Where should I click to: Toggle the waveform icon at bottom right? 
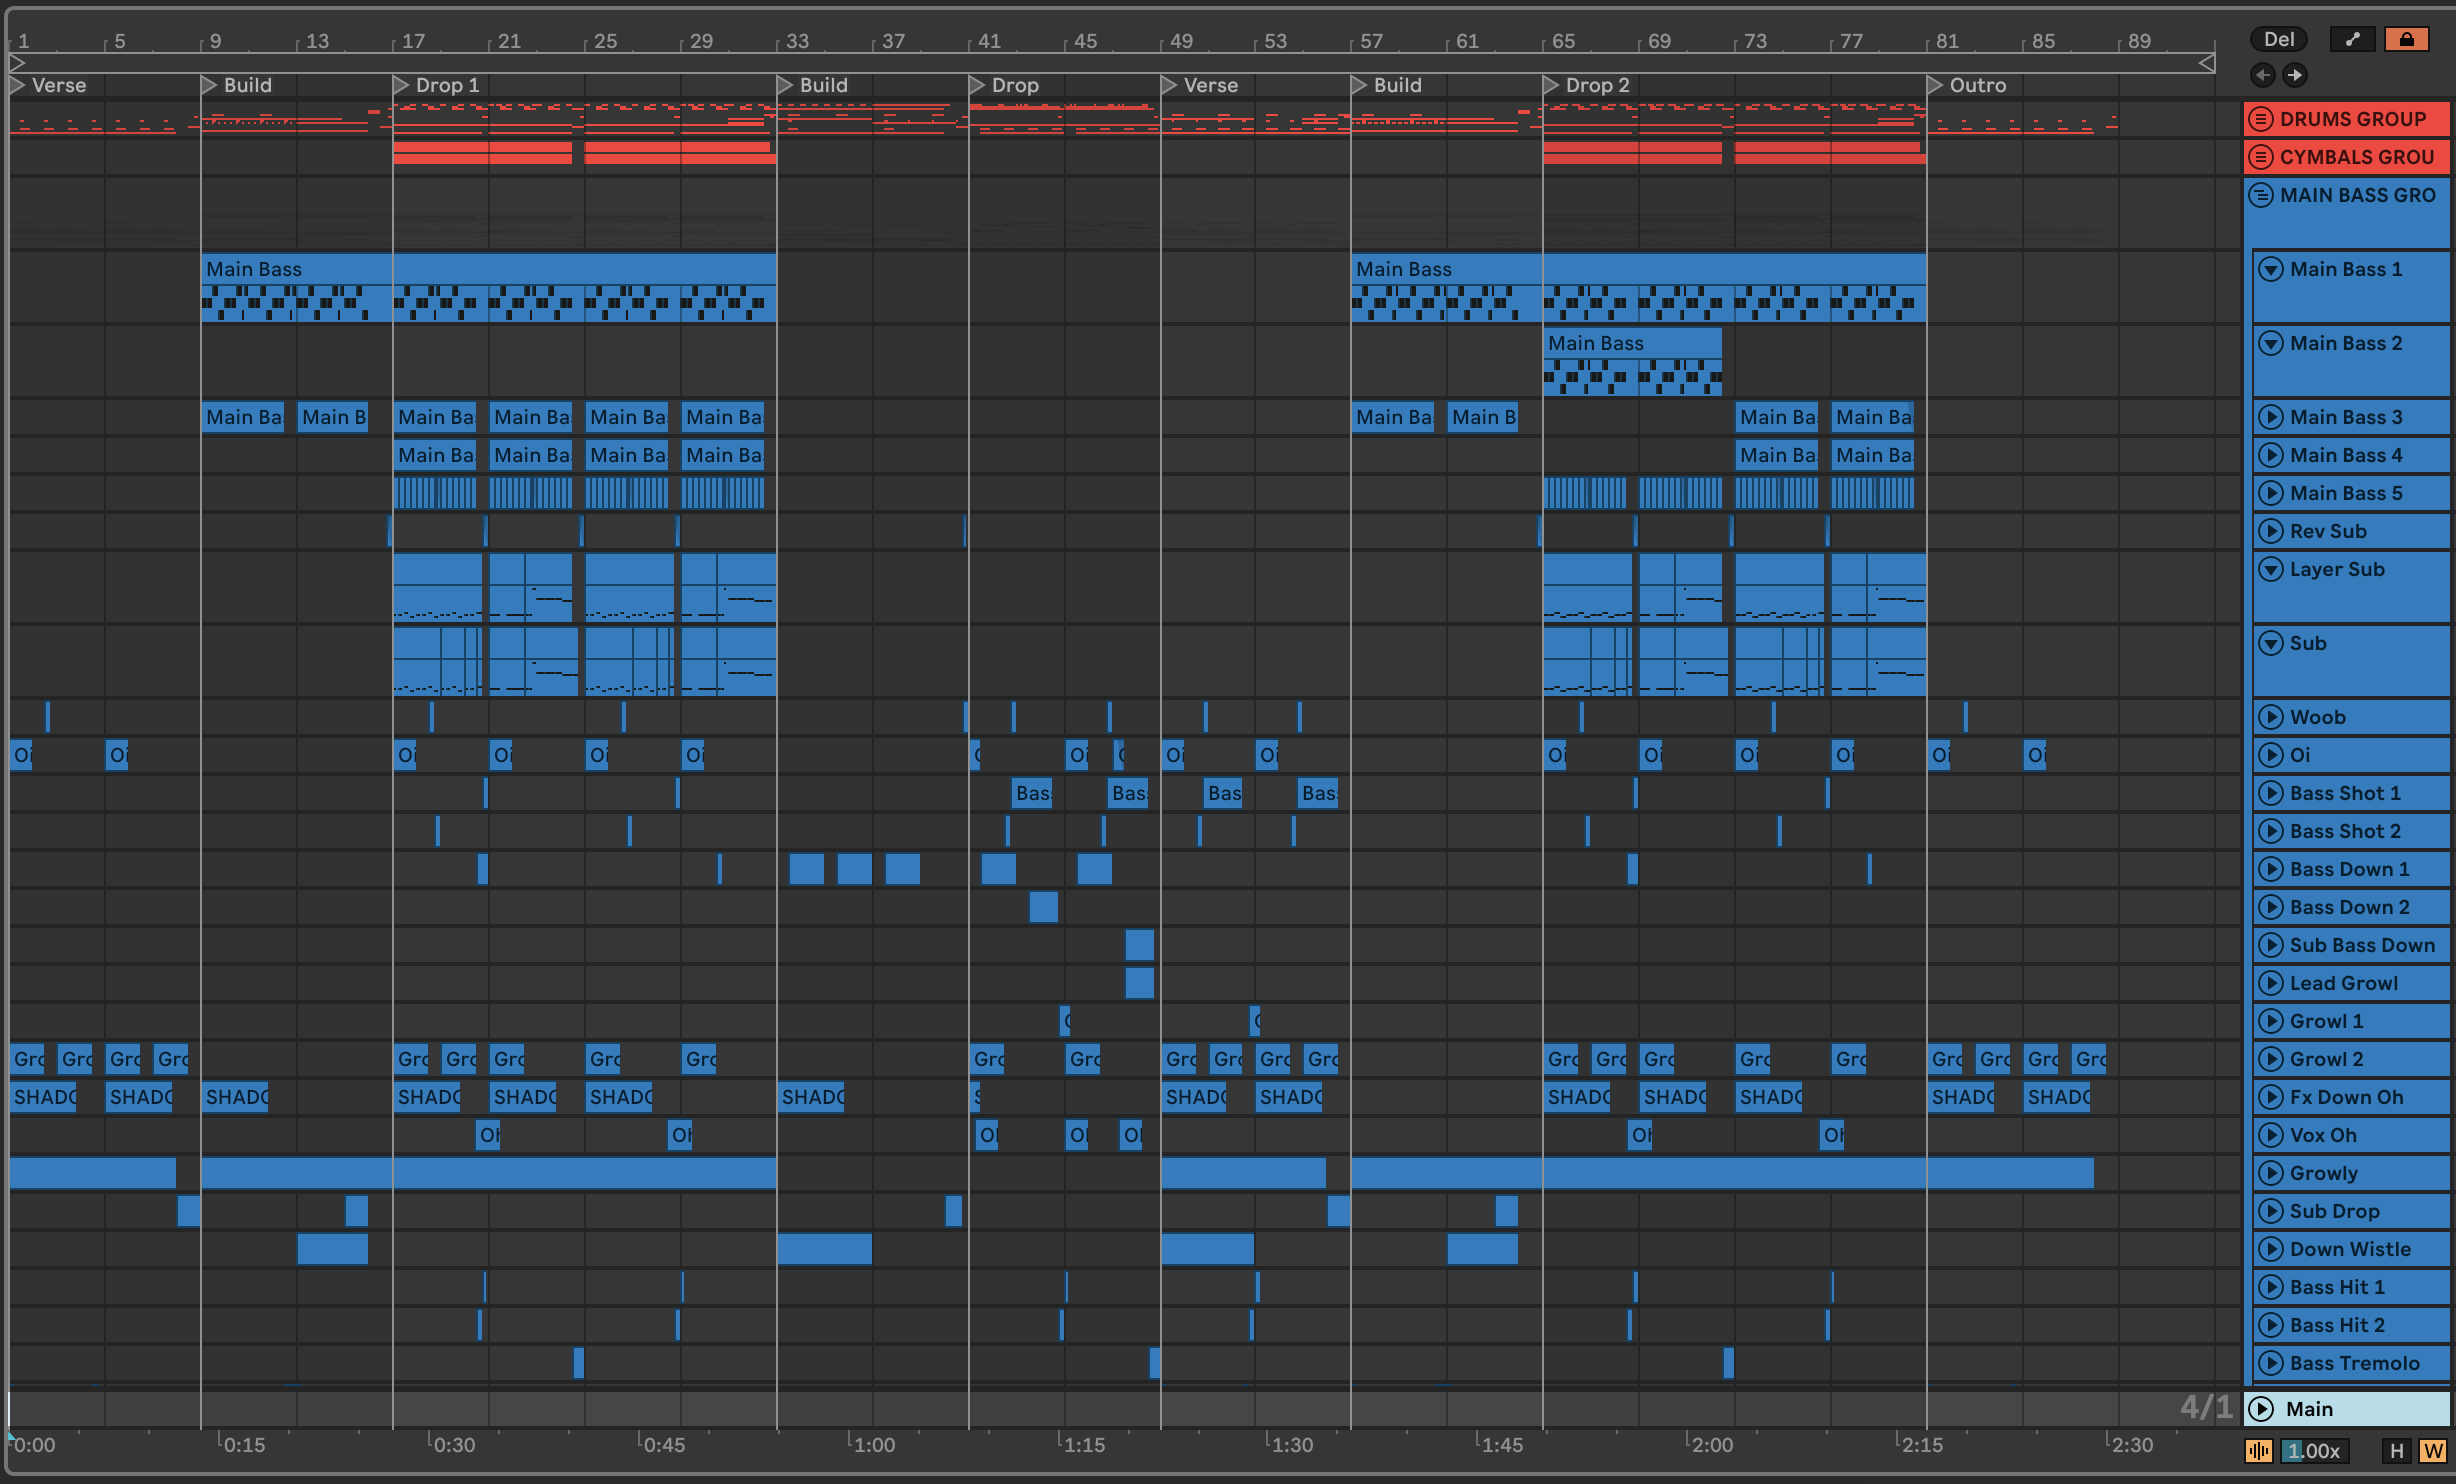tap(2258, 1451)
